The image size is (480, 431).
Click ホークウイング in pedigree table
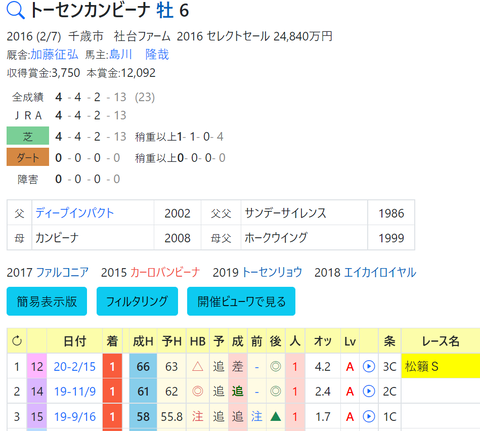[276, 238]
